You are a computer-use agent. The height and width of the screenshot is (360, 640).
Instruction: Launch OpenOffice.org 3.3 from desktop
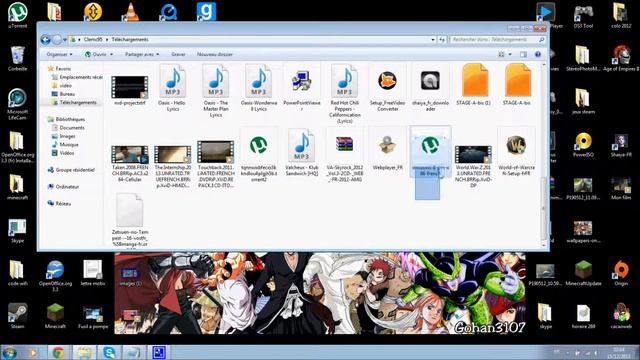55,276
